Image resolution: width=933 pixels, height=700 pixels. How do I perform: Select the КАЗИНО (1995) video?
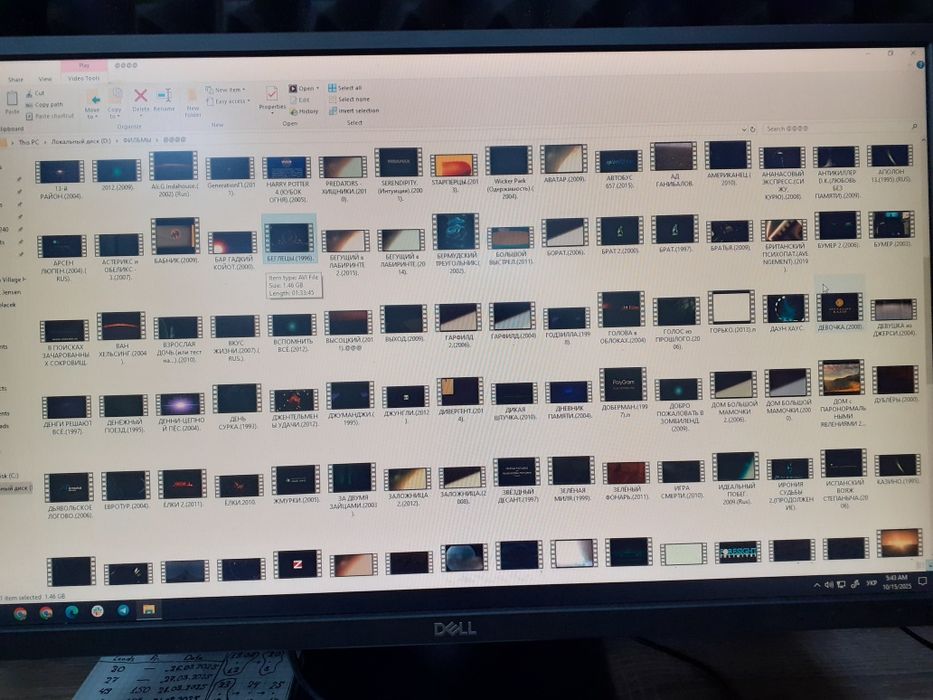click(898, 470)
